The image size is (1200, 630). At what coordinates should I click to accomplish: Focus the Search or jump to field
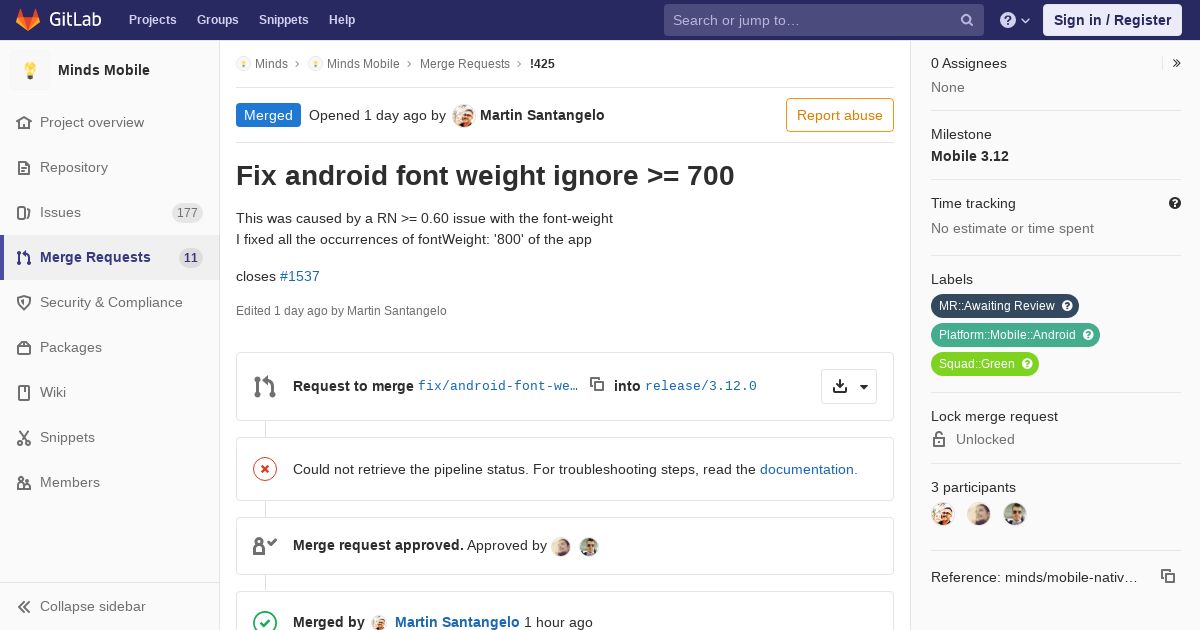click(x=824, y=20)
